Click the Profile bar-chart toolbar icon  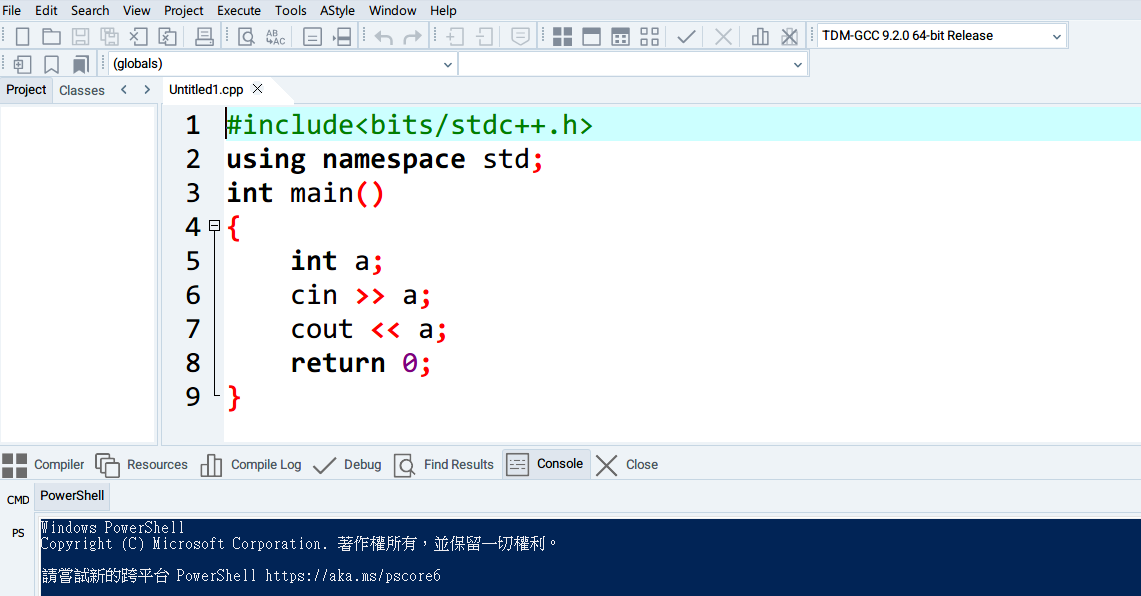[760, 37]
